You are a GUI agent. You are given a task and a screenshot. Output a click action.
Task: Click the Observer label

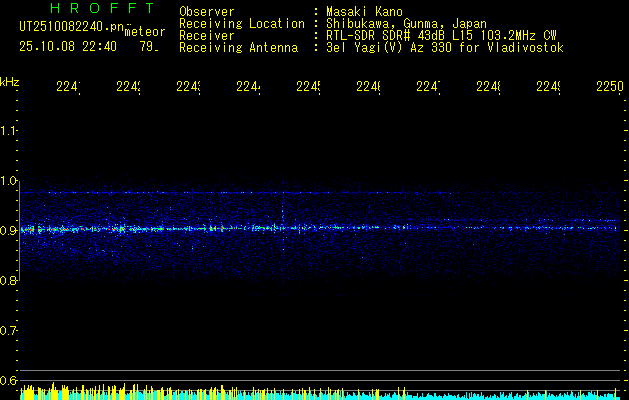coord(207,12)
